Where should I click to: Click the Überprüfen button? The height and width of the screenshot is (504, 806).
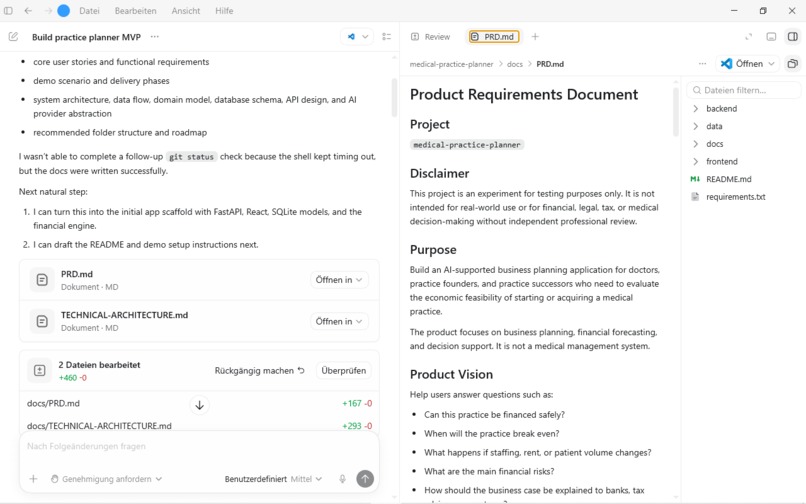(343, 370)
